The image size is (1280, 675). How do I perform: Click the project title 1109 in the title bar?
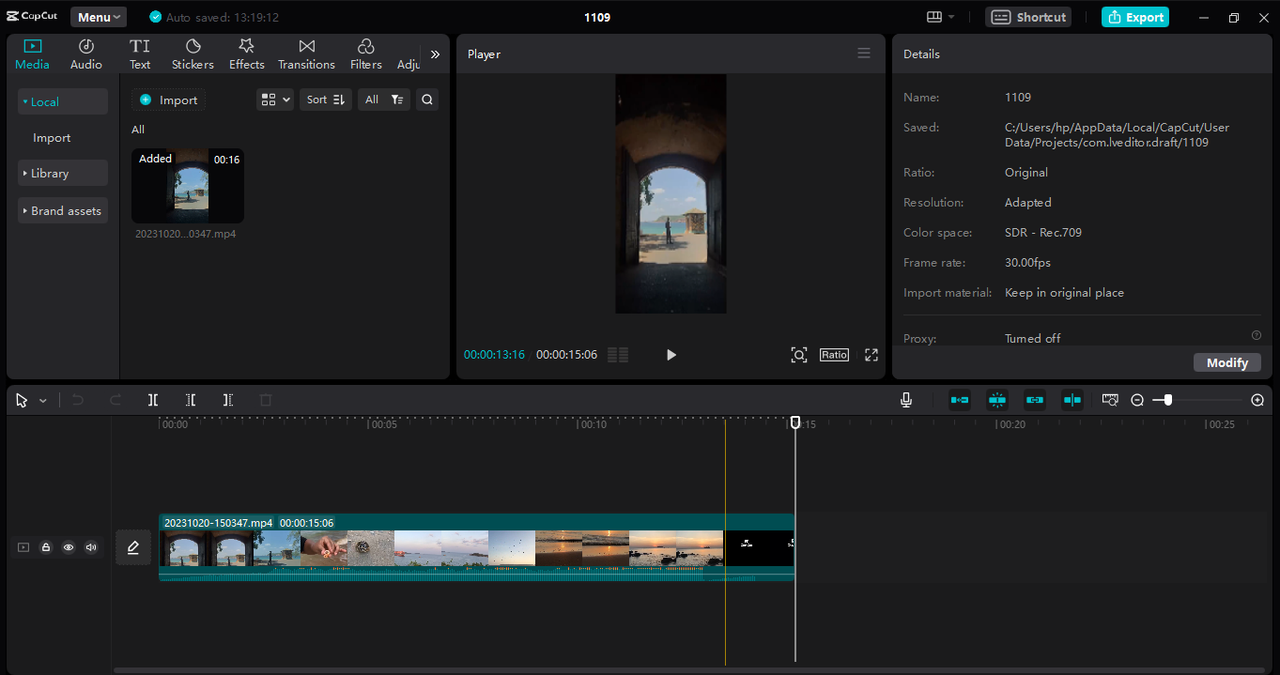[597, 17]
